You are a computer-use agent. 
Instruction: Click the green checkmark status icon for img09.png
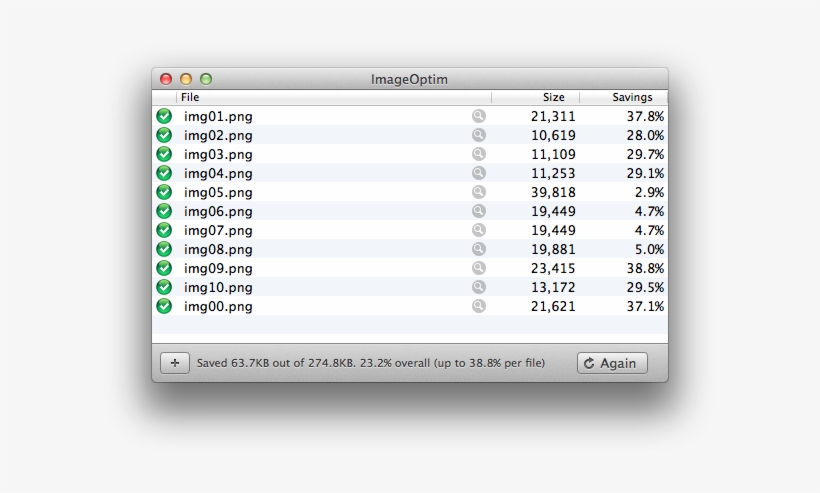pyautogui.click(x=164, y=268)
